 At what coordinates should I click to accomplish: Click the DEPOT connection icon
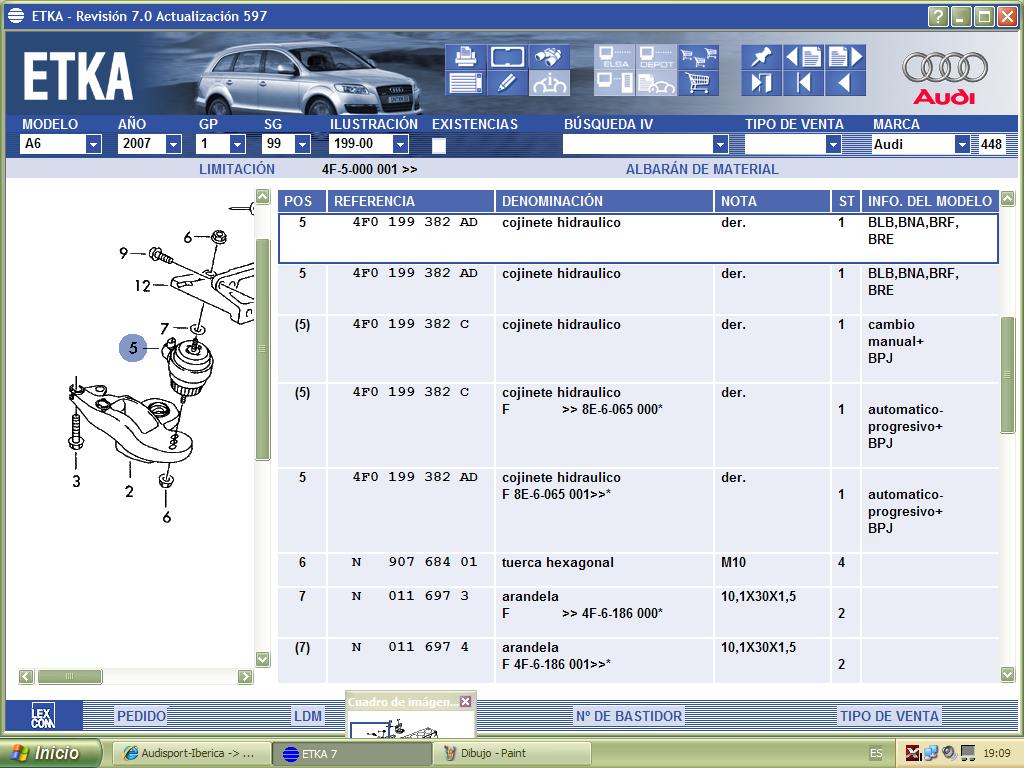pos(656,57)
